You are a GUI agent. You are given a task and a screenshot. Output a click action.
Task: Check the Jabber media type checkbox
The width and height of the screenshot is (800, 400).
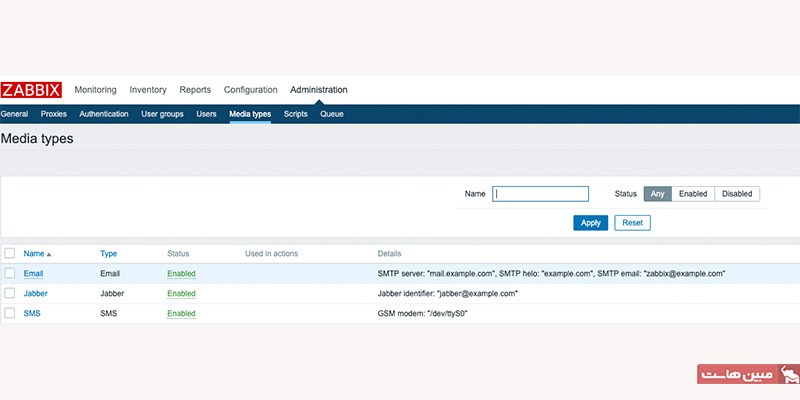10,293
